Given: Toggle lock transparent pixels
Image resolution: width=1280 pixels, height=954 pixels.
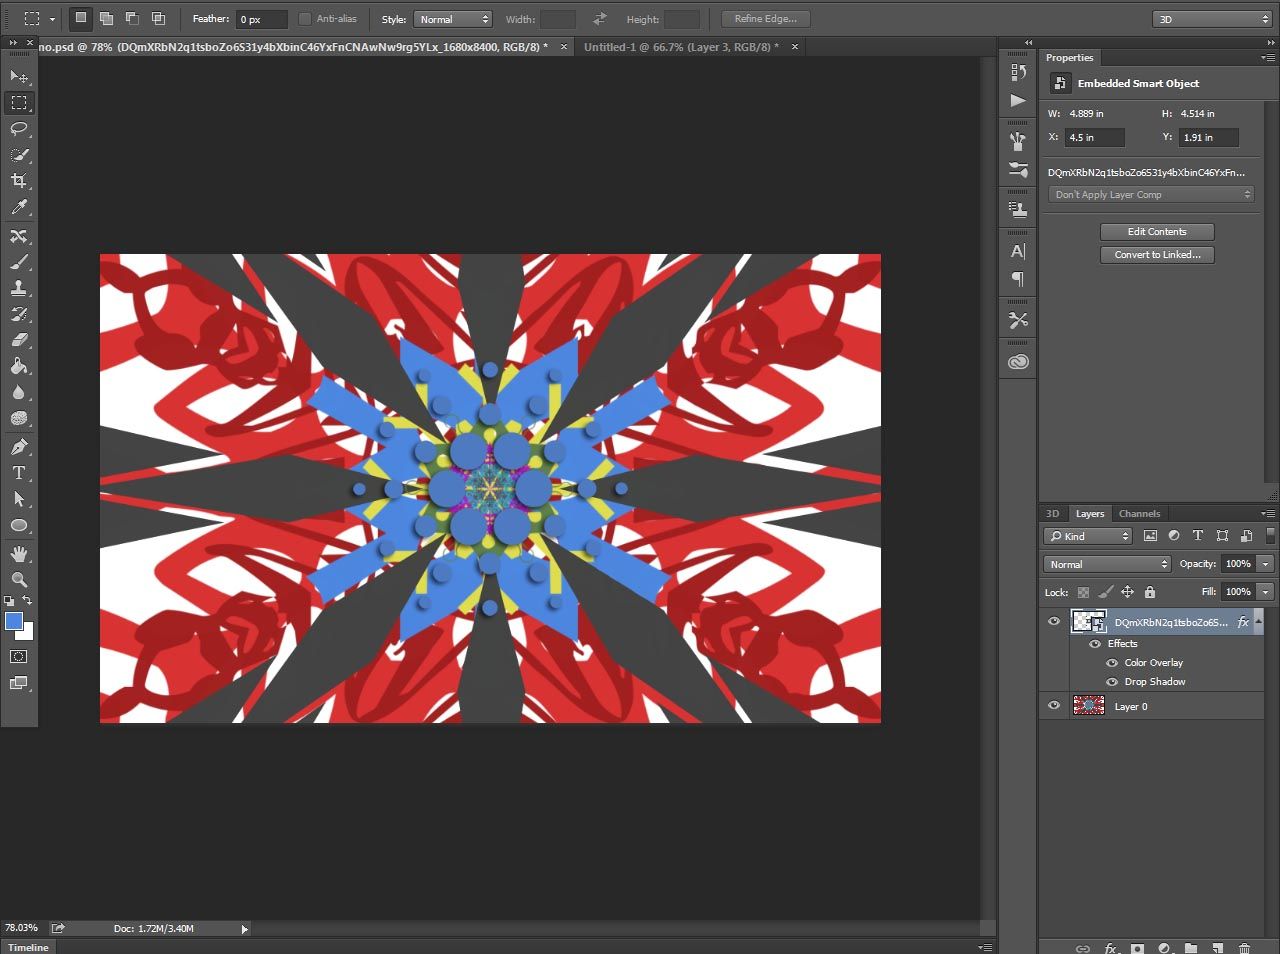Looking at the screenshot, I should (1083, 592).
